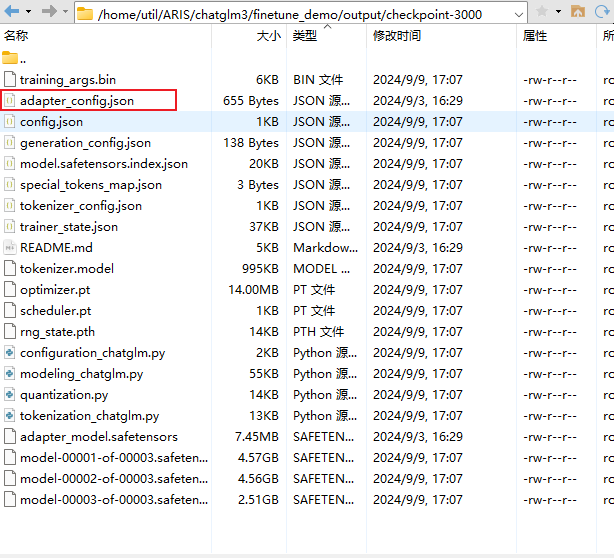This screenshot has height=558, width=614.
Task: Click the back navigation arrow
Action: pos(12,13)
